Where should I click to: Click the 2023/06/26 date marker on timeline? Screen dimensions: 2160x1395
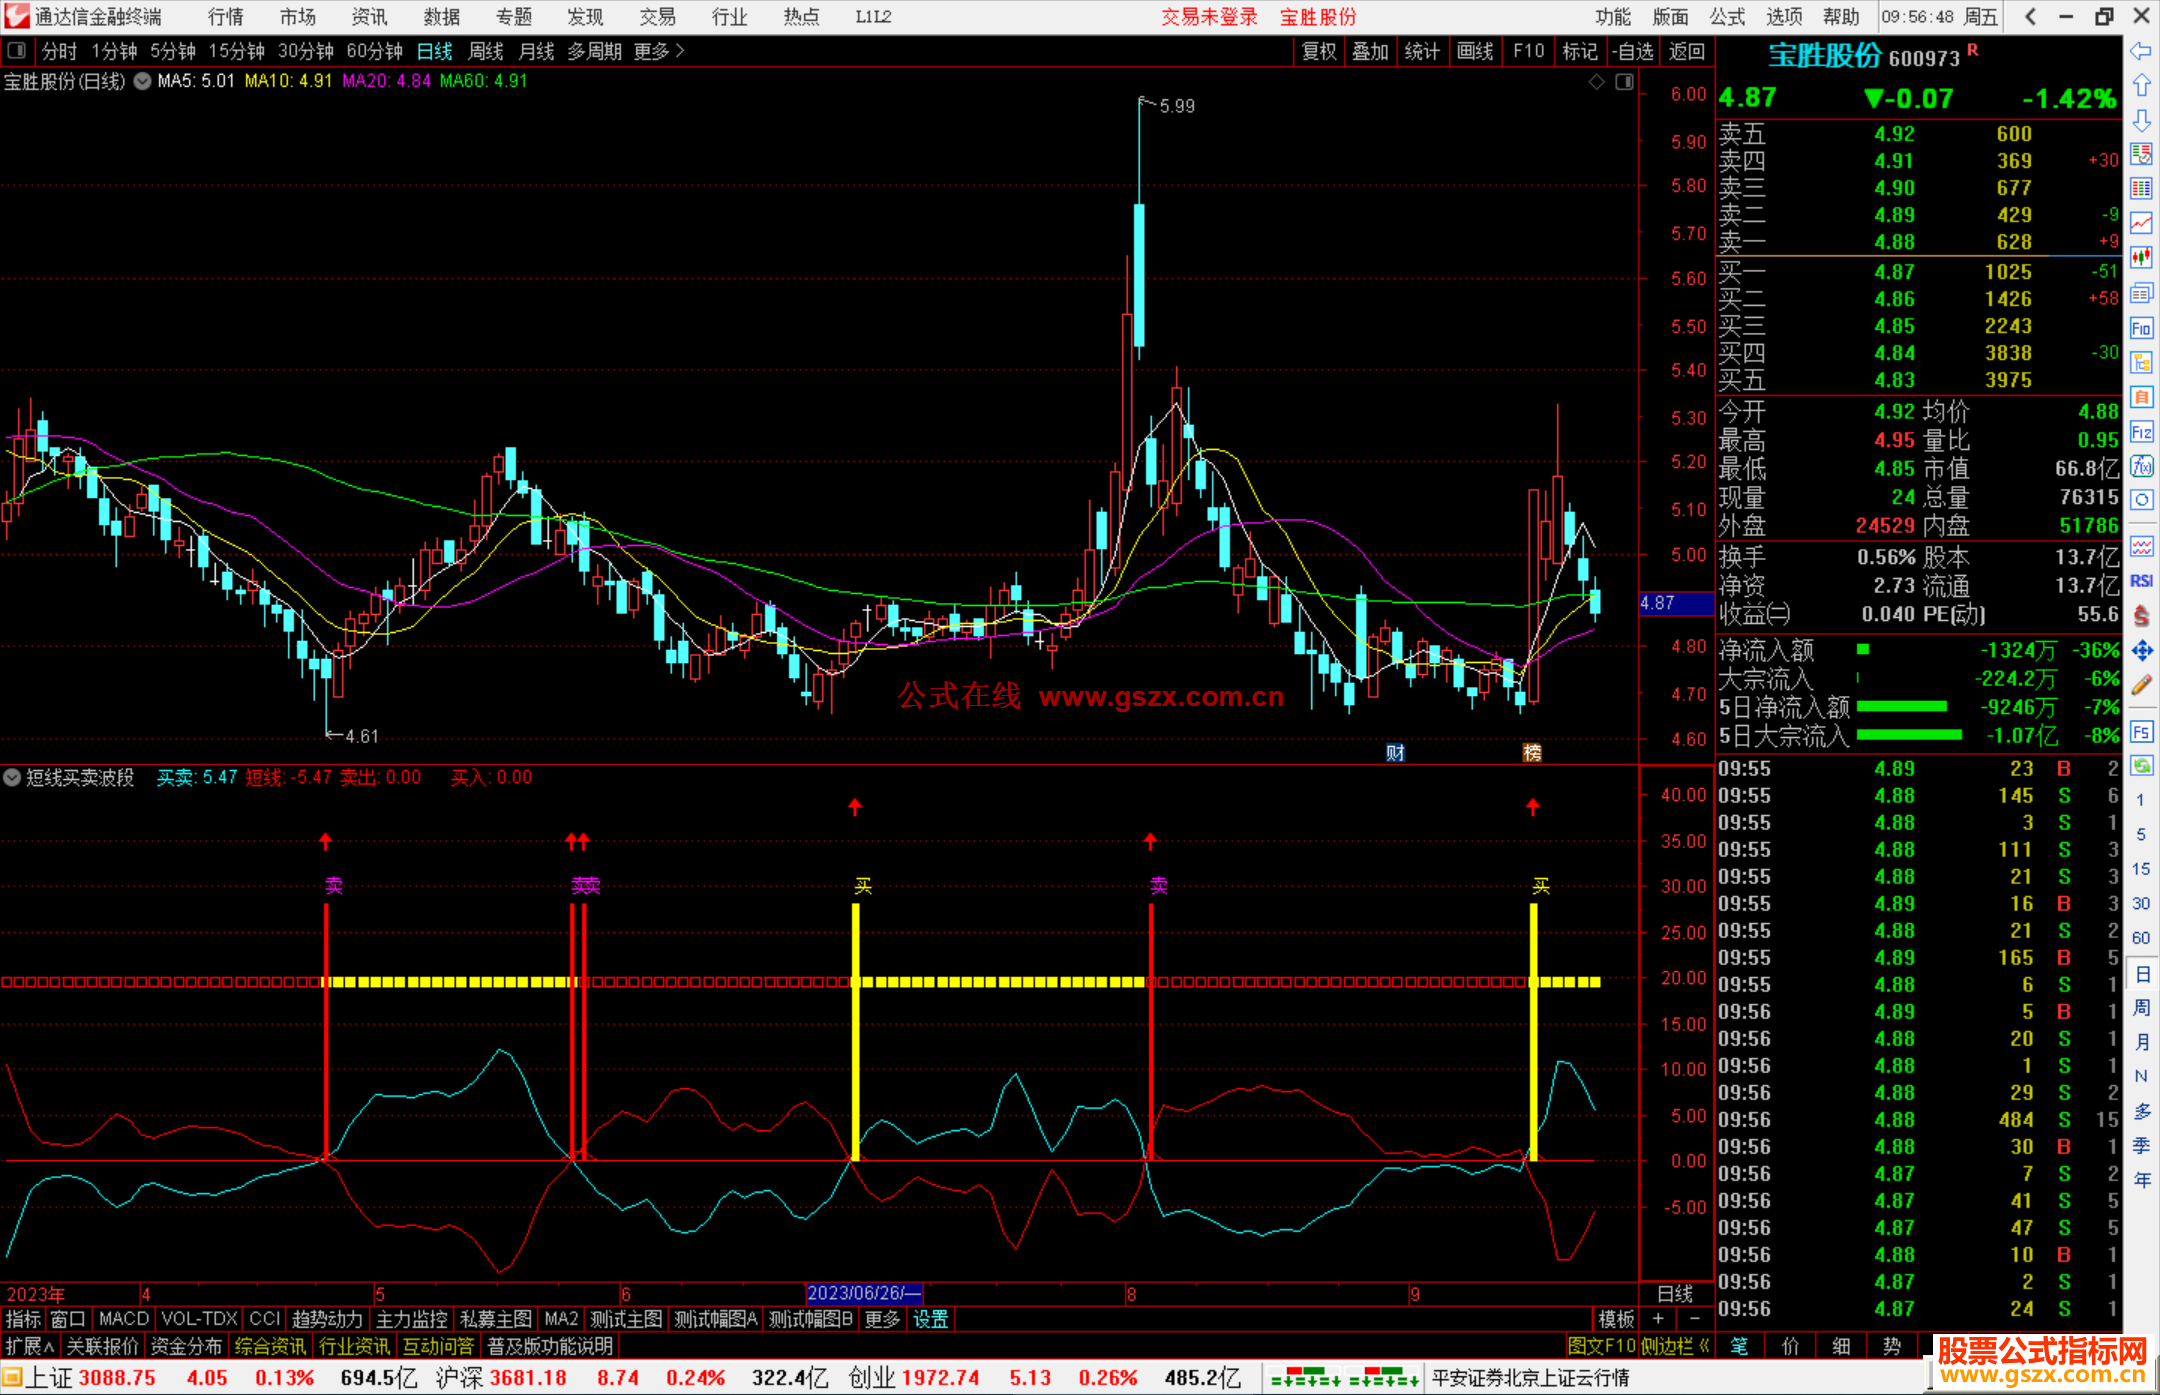(864, 1293)
